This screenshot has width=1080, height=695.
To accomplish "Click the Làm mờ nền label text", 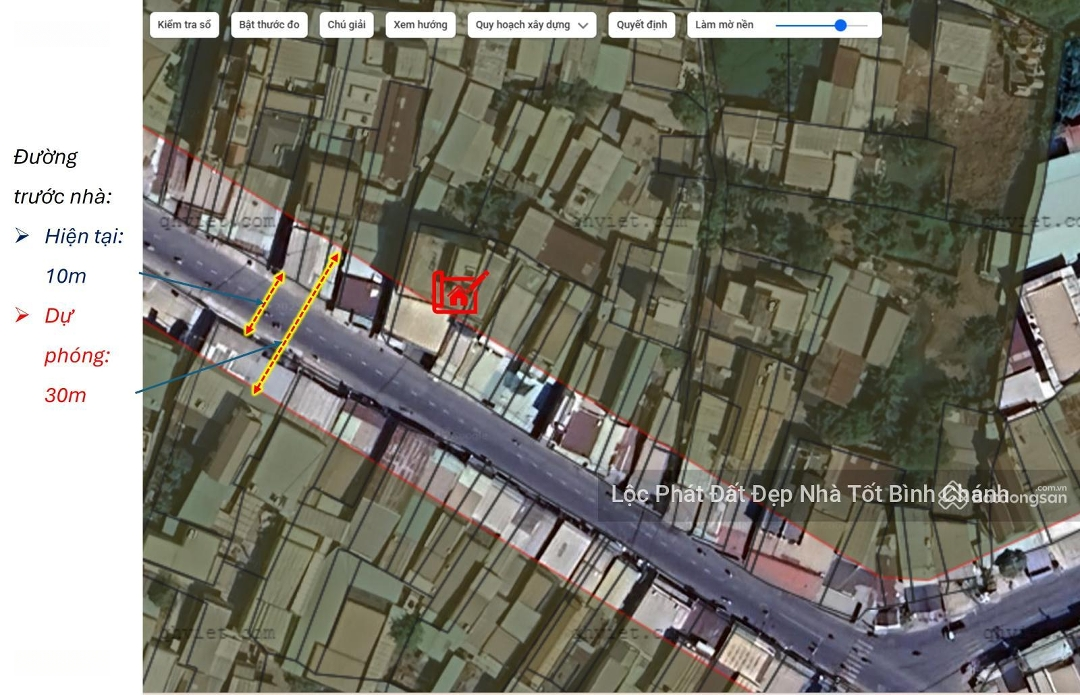I will click(725, 25).
